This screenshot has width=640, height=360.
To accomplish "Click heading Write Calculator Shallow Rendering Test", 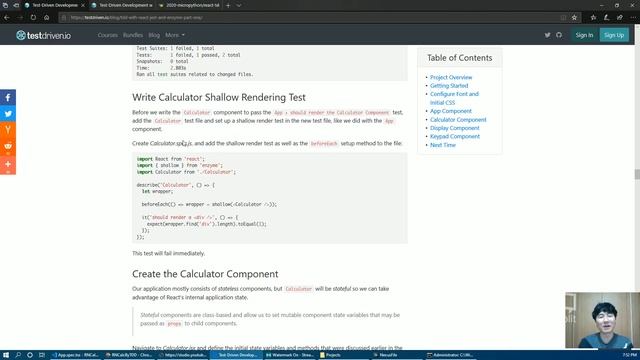I will click(219, 98).
